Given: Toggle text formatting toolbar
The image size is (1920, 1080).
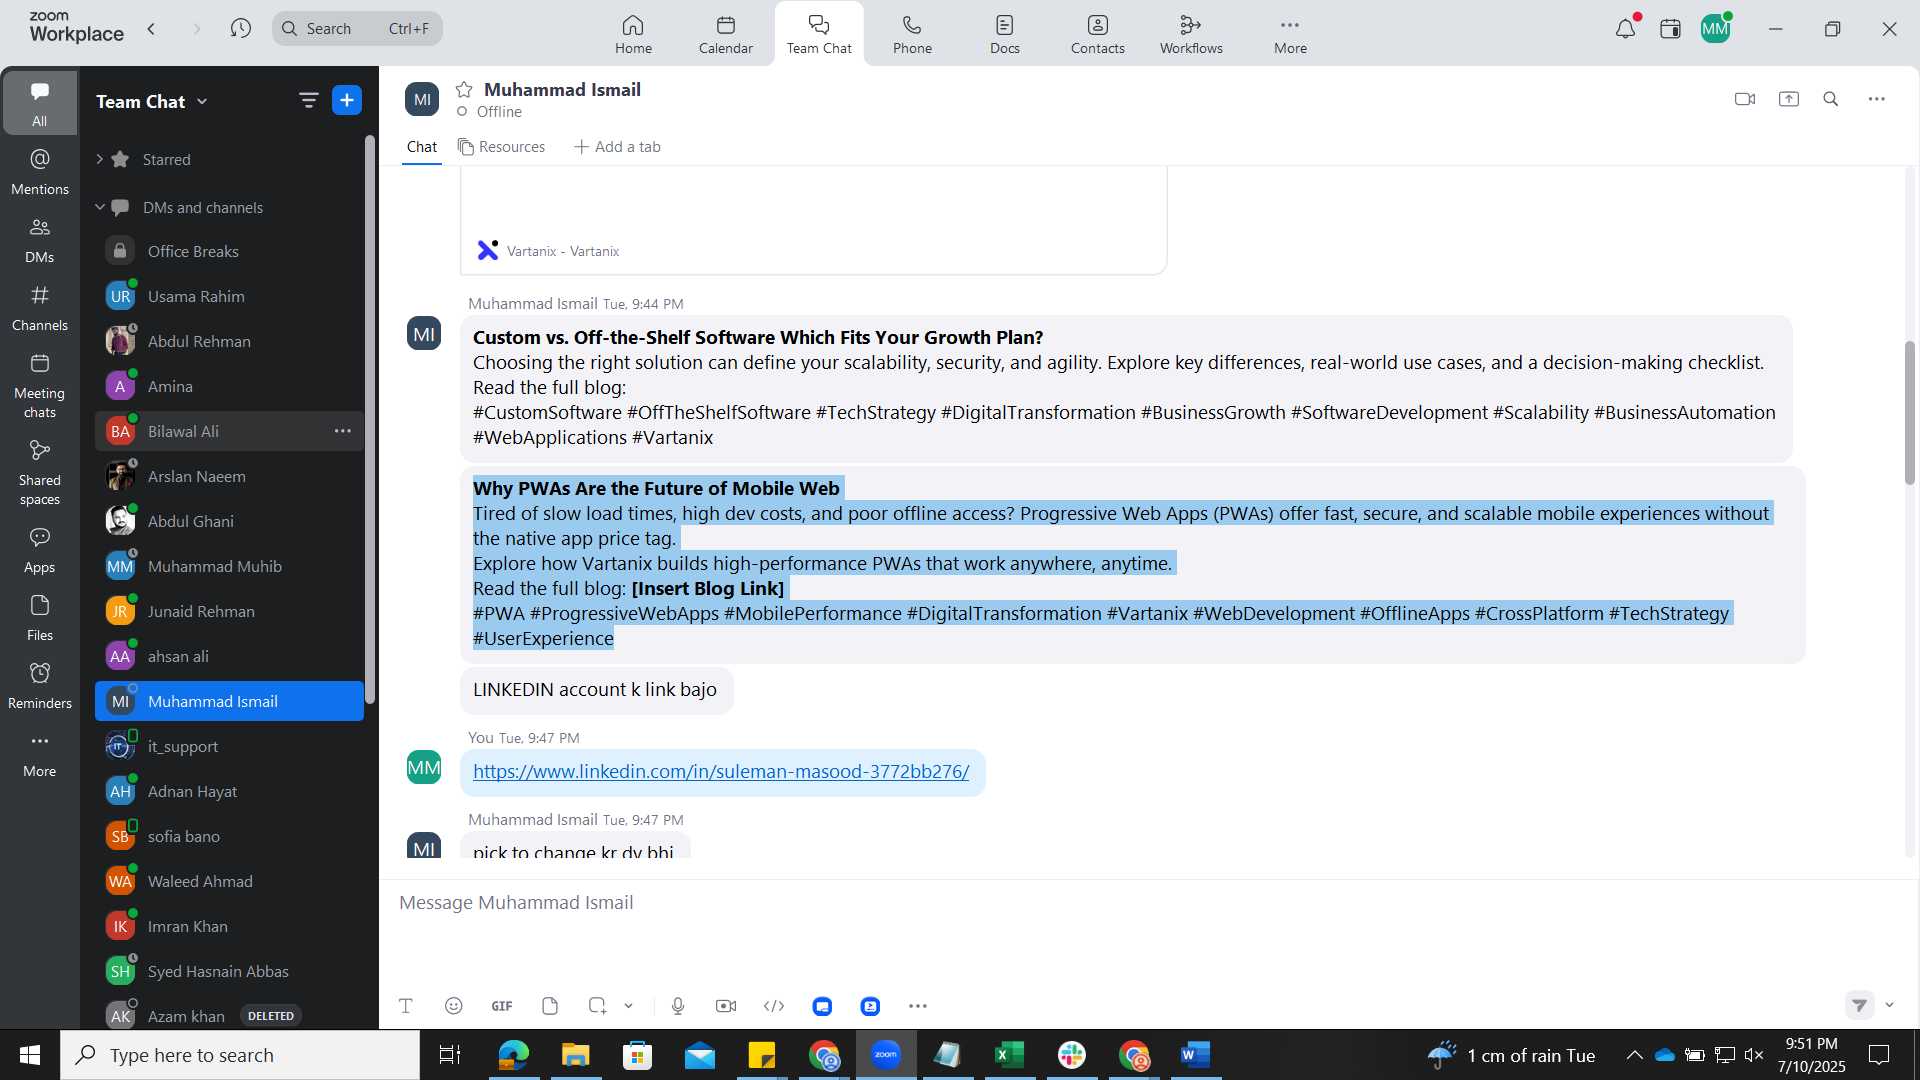Looking at the screenshot, I should [x=406, y=1006].
